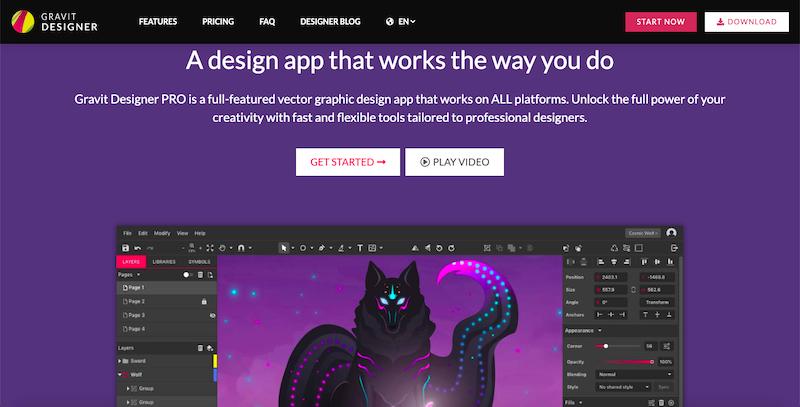Adjust the Opacity slider

pyautogui.click(x=625, y=362)
